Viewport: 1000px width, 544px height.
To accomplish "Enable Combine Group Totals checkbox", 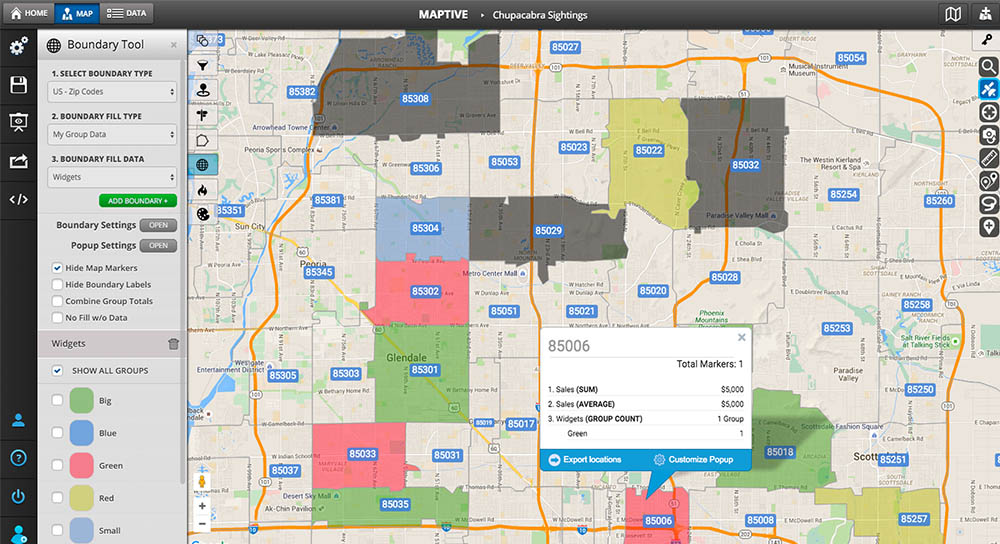I will pyautogui.click(x=57, y=301).
